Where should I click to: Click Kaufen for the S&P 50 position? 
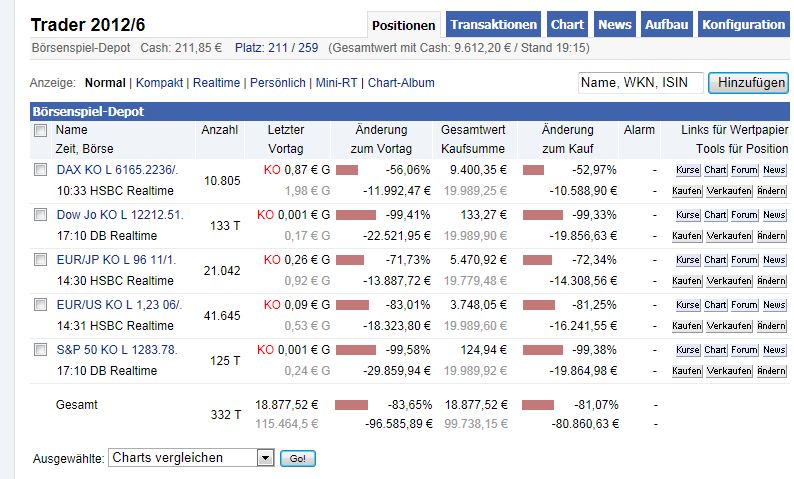pyautogui.click(x=688, y=370)
